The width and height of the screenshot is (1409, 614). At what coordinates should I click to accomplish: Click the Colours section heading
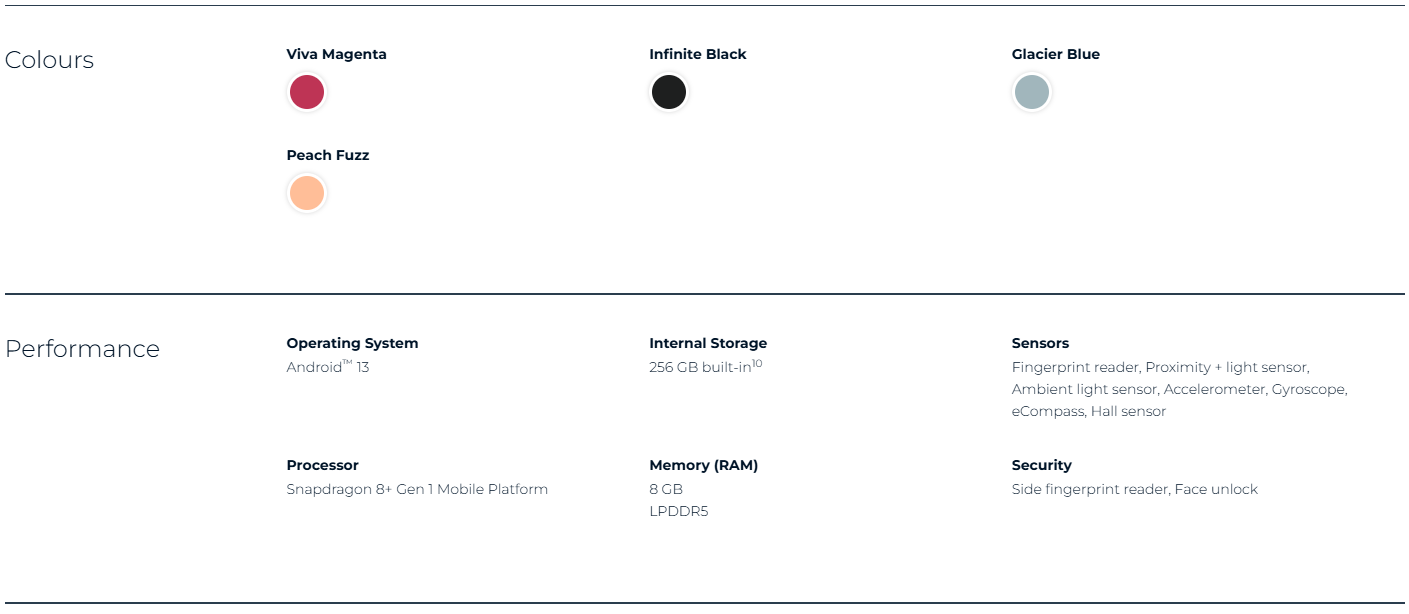(x=49, y=60)
